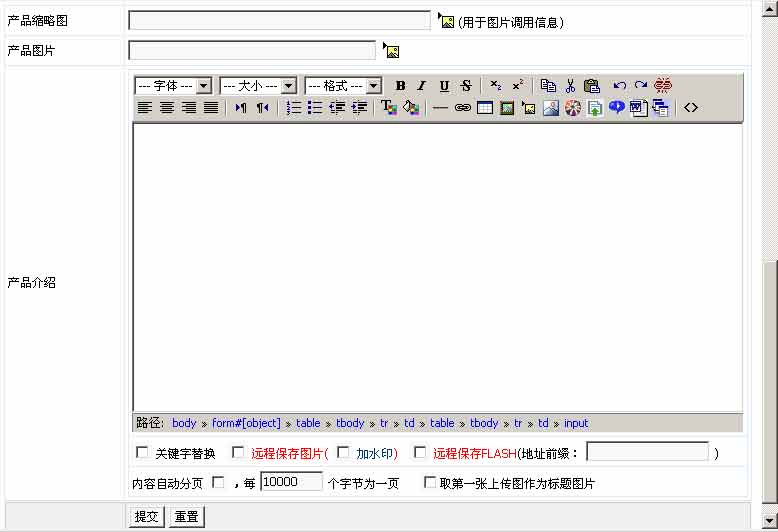The image size is (778, 532).
Task: Click the Word document icon
Action: click(639, 108)
